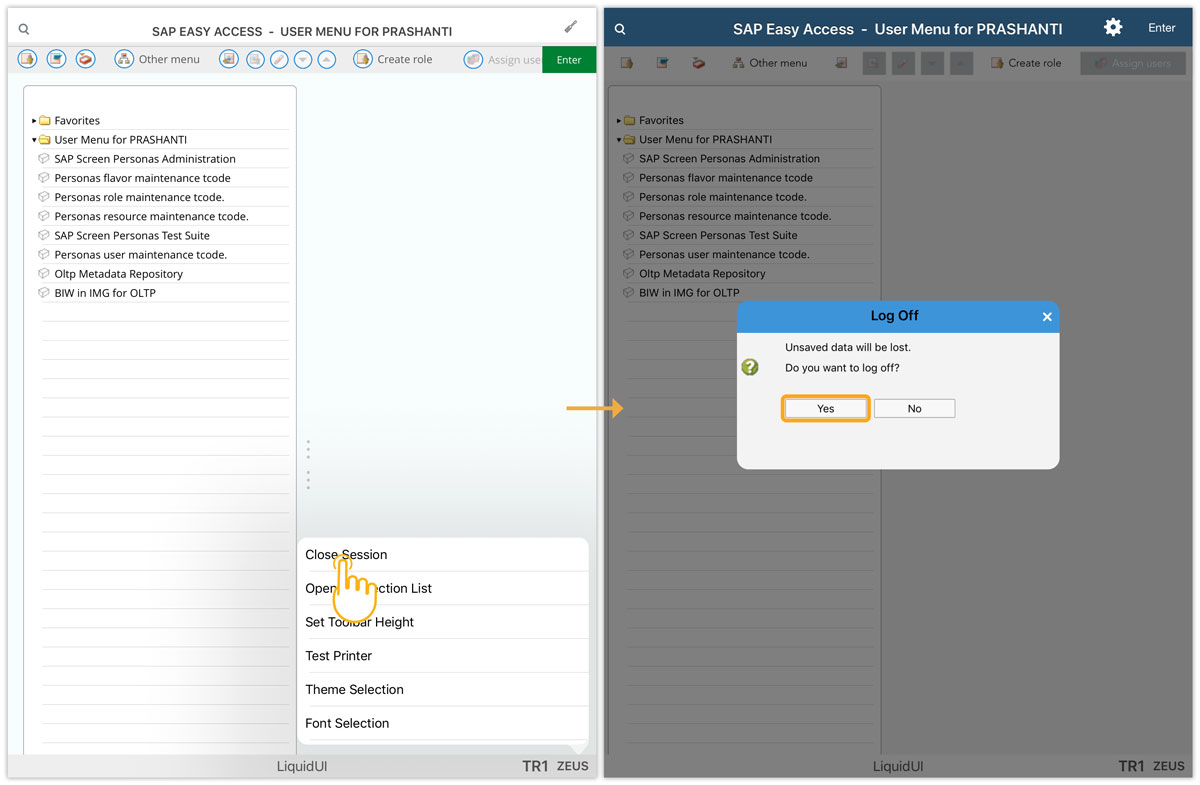Click the Other menu icon in left screen
The height and width of the screenshot is (785, 1200).
(x=124, y=59)
